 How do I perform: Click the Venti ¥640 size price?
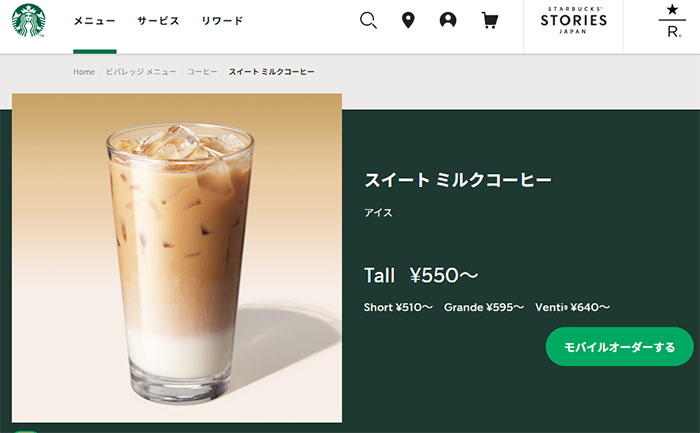[572, 307]
